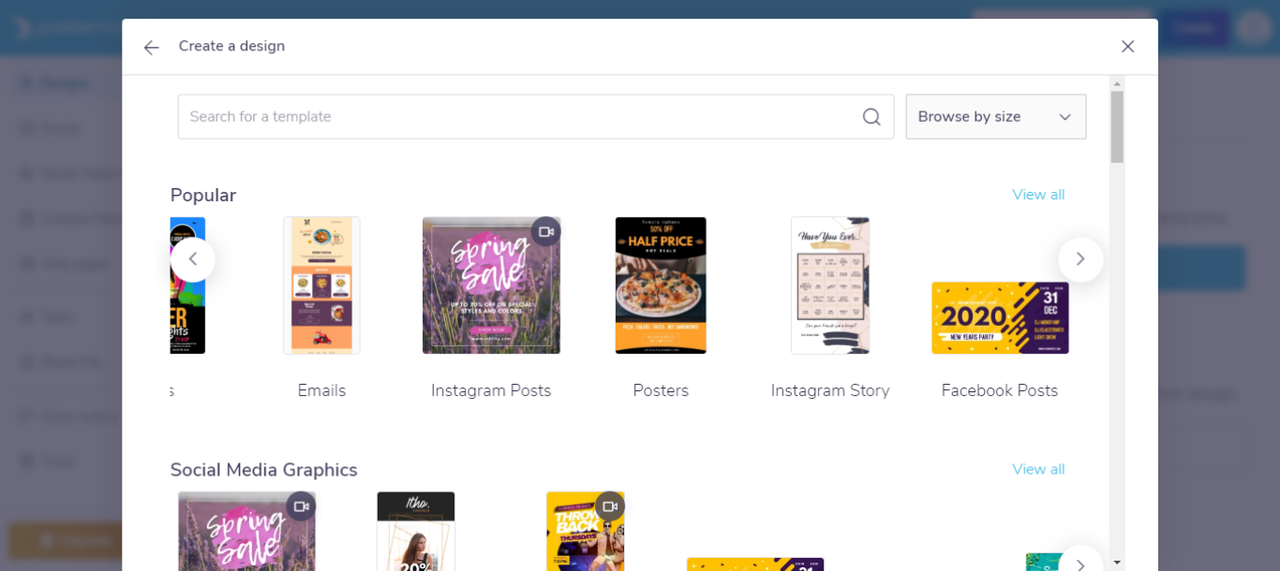
Task: Click the dialog's vertical scrollbar thumb
Action: click(1117, 127)
